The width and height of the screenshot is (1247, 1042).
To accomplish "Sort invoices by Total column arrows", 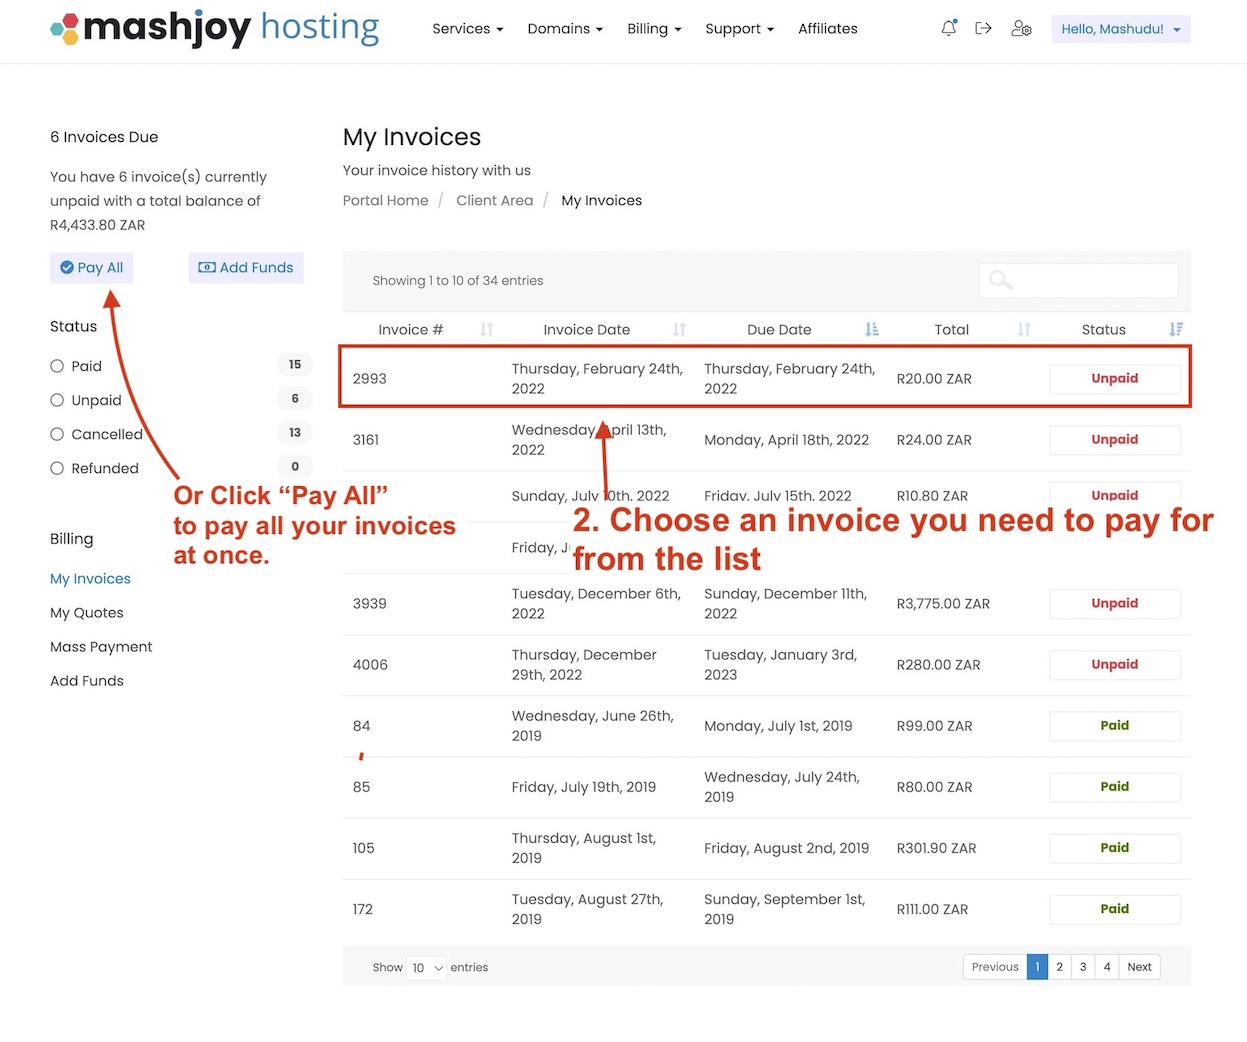I will [x=1024, y=329].
